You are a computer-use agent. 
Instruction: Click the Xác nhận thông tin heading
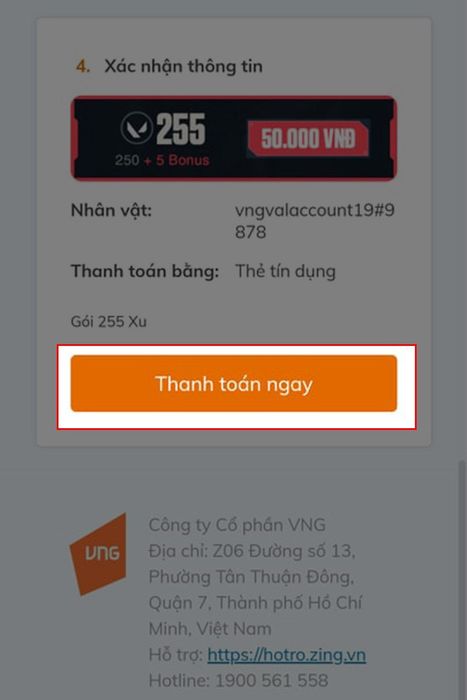(183, 66)
